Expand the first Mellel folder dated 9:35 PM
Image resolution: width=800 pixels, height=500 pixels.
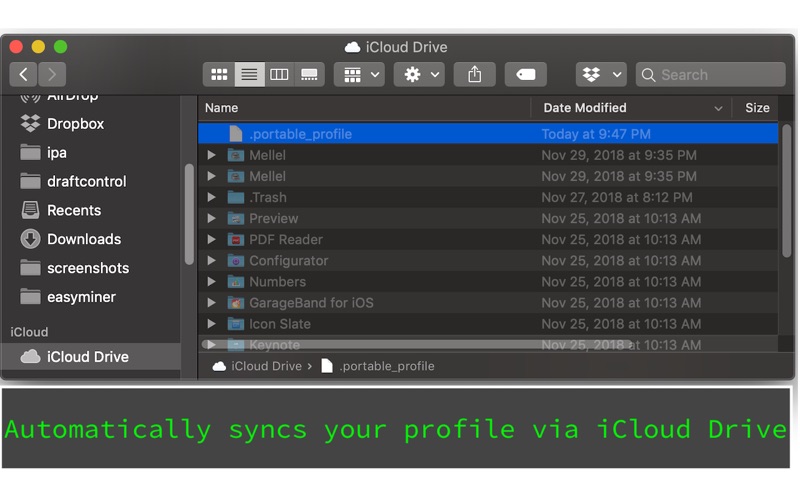pyautogui.click(x=211, y=155)
